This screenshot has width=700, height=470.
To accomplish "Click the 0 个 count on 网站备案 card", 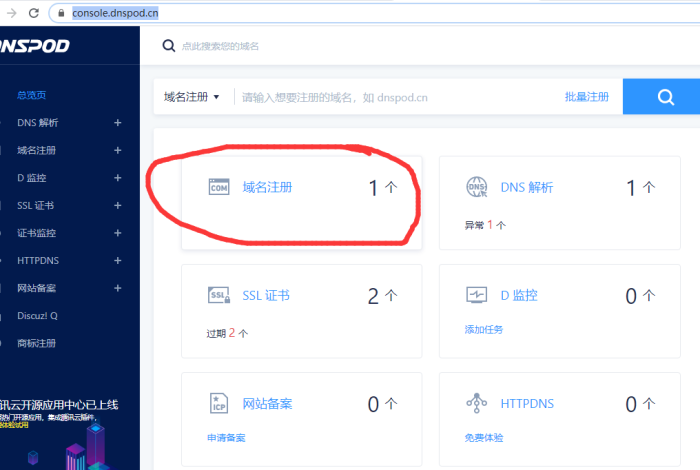I will tap(383, 404).
